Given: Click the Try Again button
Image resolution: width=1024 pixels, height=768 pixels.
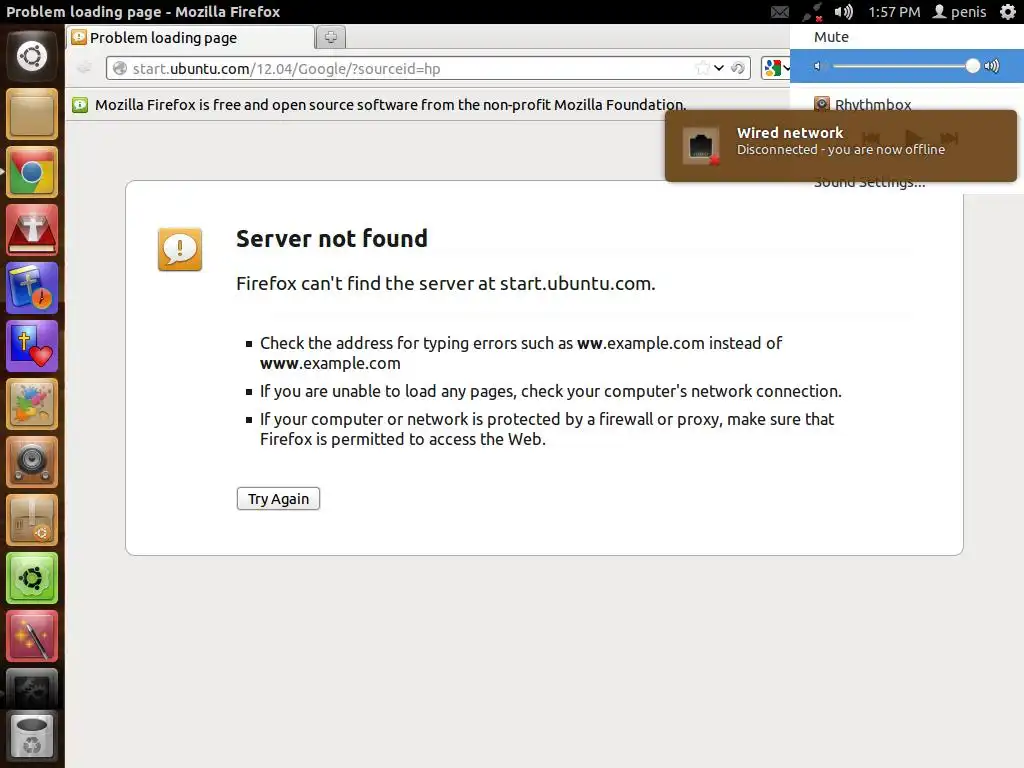Looking at the screenshot, I should coord(278,499).
